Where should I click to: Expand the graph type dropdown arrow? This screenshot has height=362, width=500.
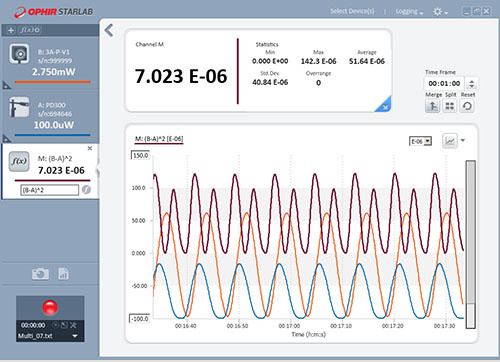tap(463, 140)
